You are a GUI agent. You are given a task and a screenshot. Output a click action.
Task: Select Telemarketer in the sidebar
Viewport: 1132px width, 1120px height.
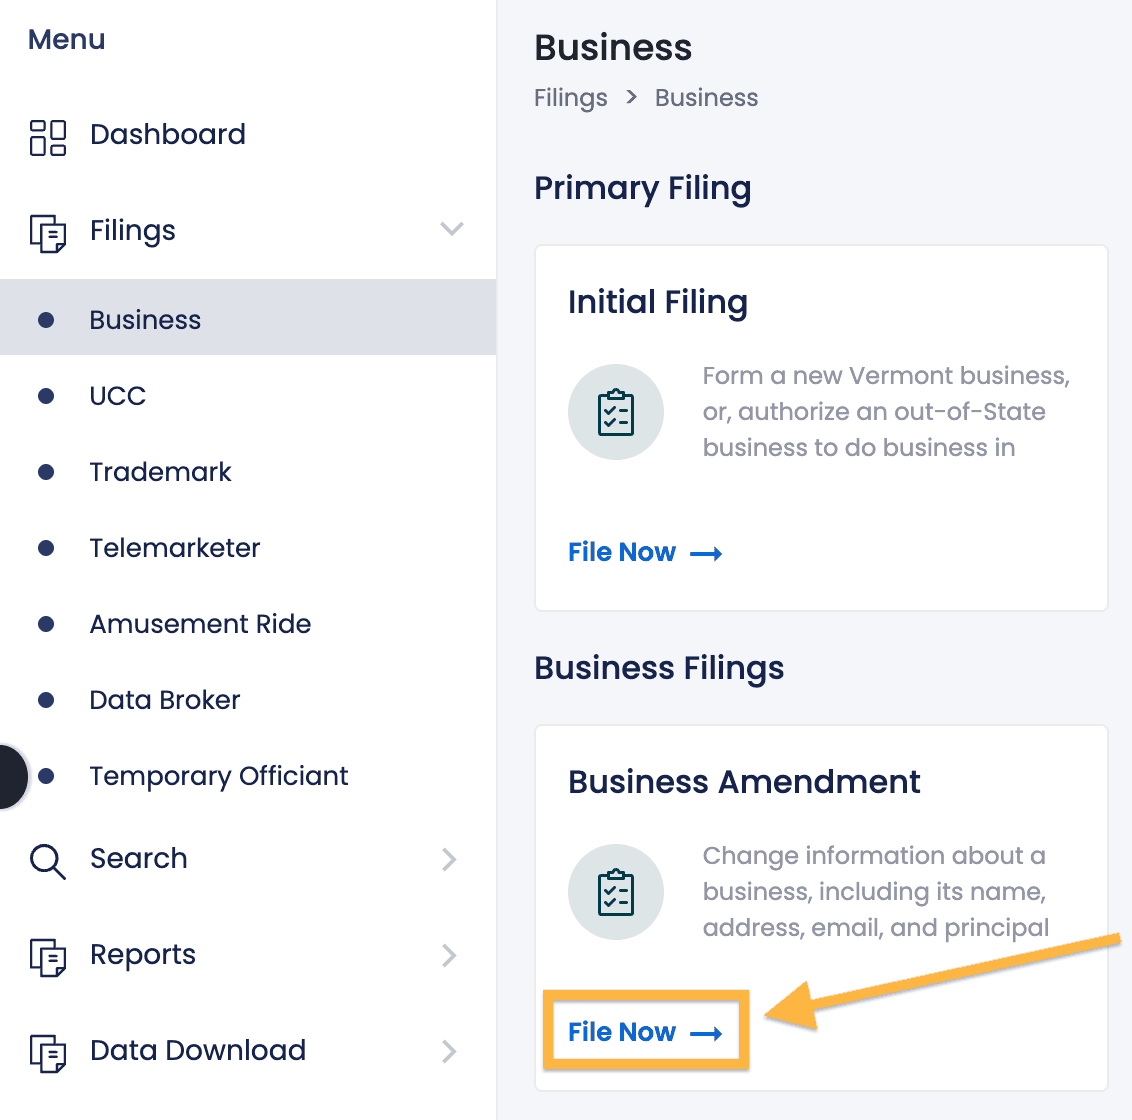[175, 547]
